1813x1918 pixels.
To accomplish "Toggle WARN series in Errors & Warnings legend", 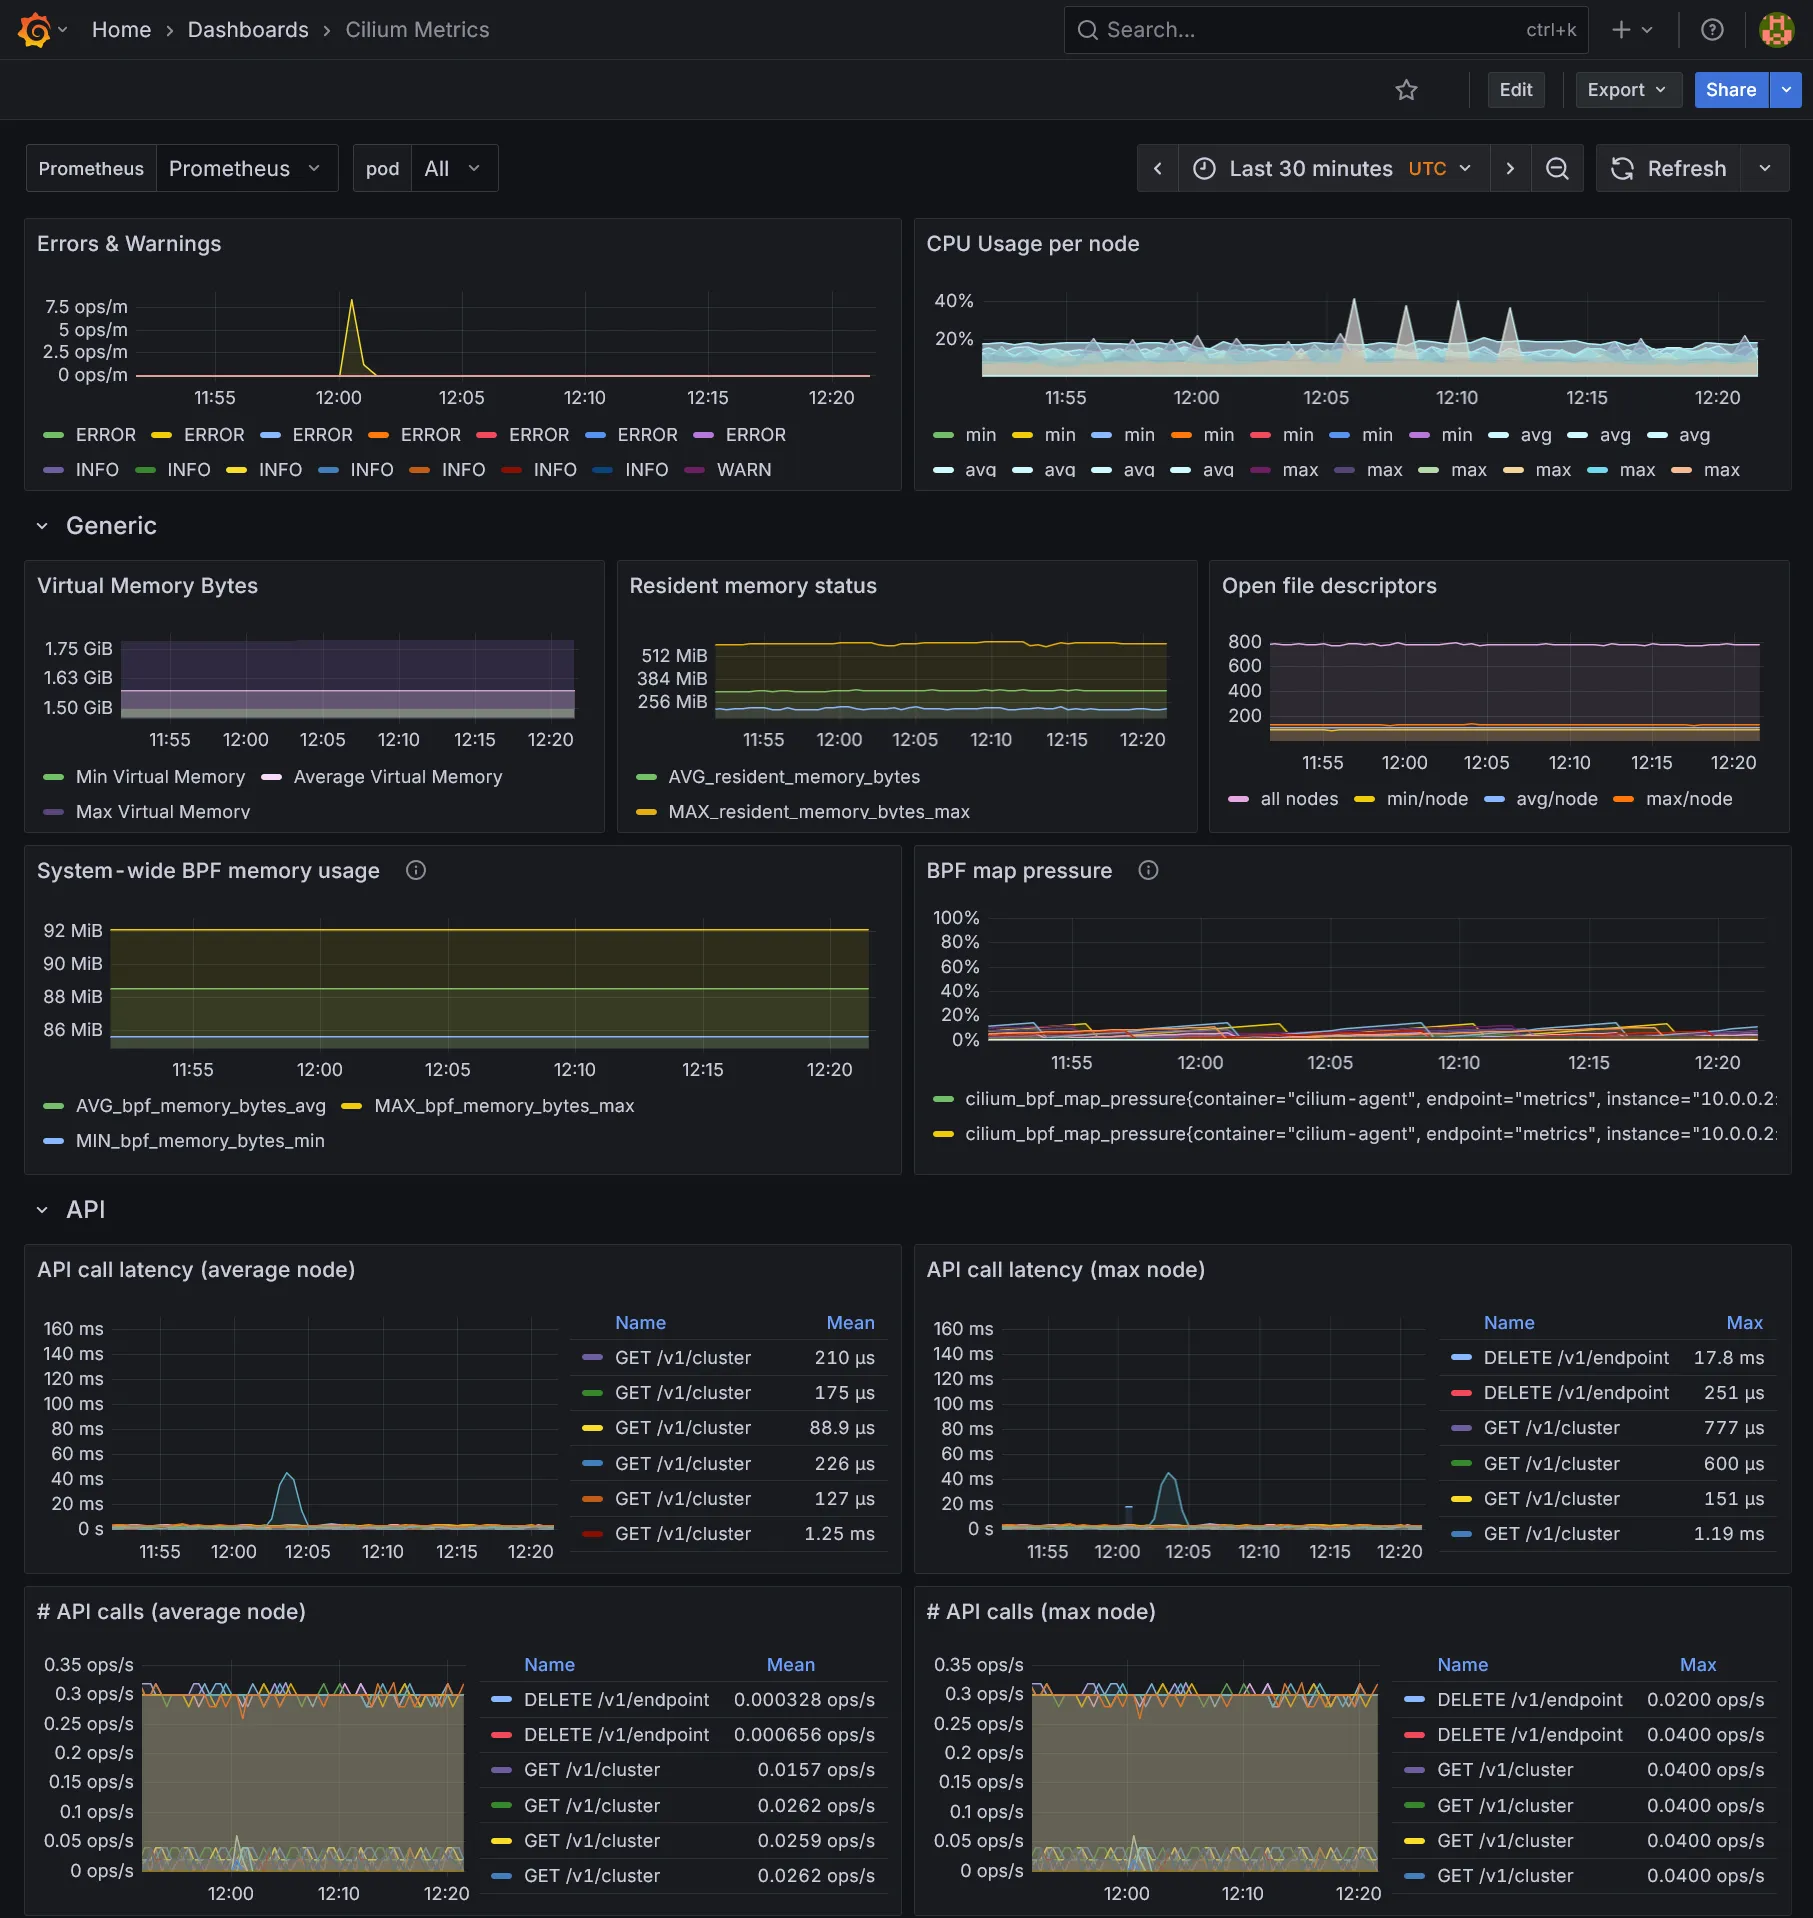I will click(x=743, y=470).
